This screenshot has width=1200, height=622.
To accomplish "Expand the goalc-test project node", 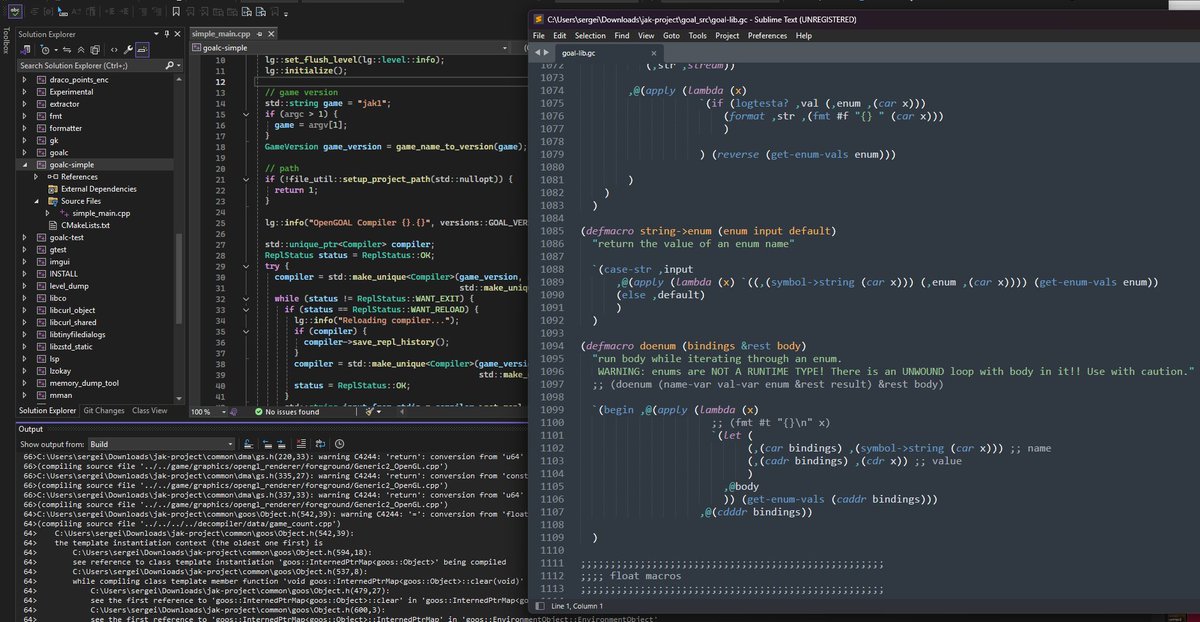I will pyautogui.click(x=25, y=238).
